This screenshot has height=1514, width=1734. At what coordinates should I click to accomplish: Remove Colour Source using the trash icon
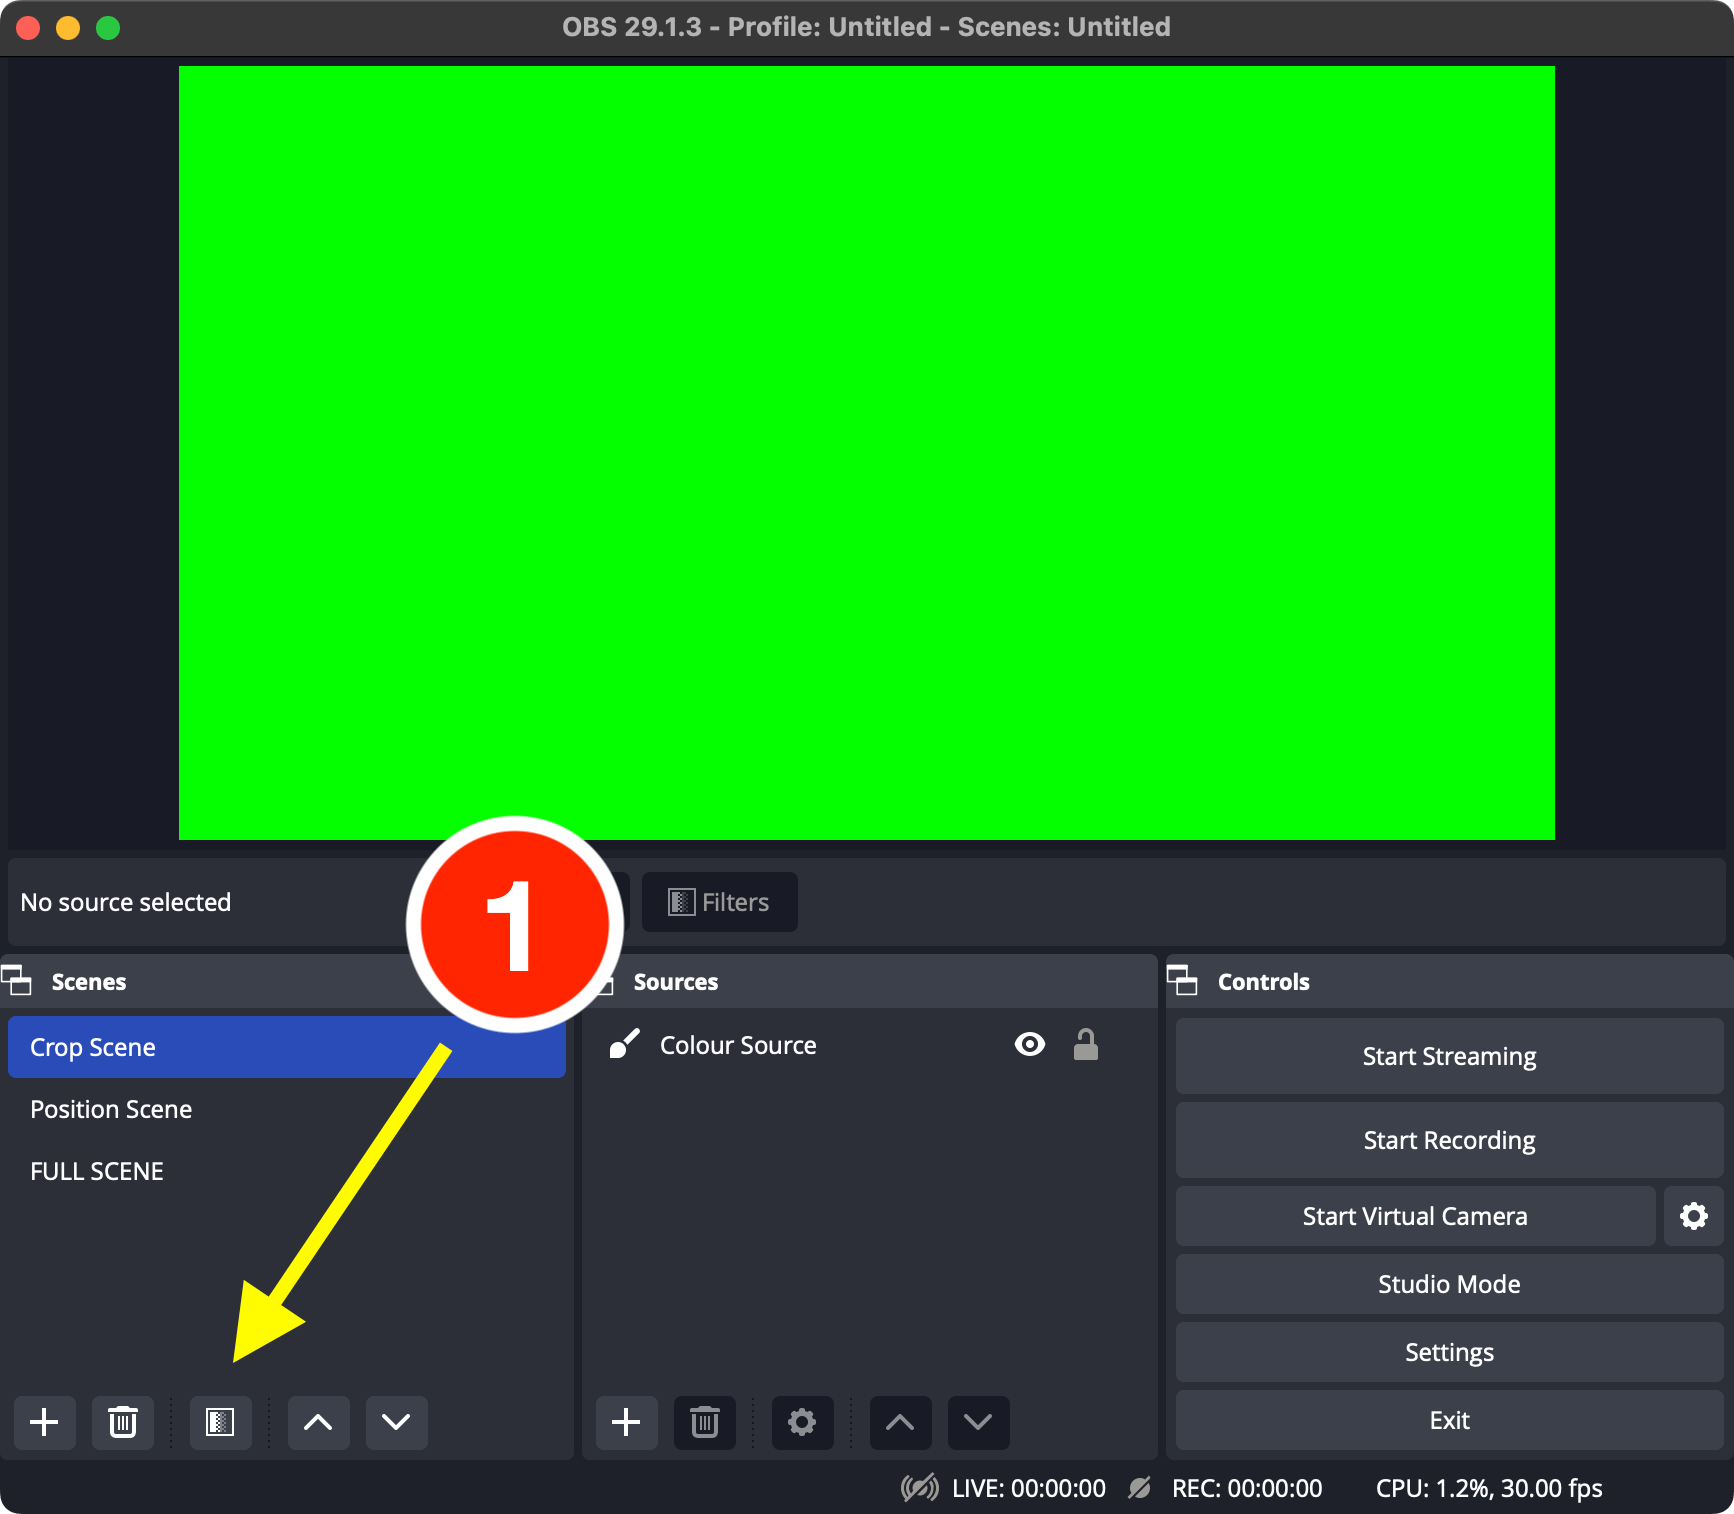(x=704, y=1422)
